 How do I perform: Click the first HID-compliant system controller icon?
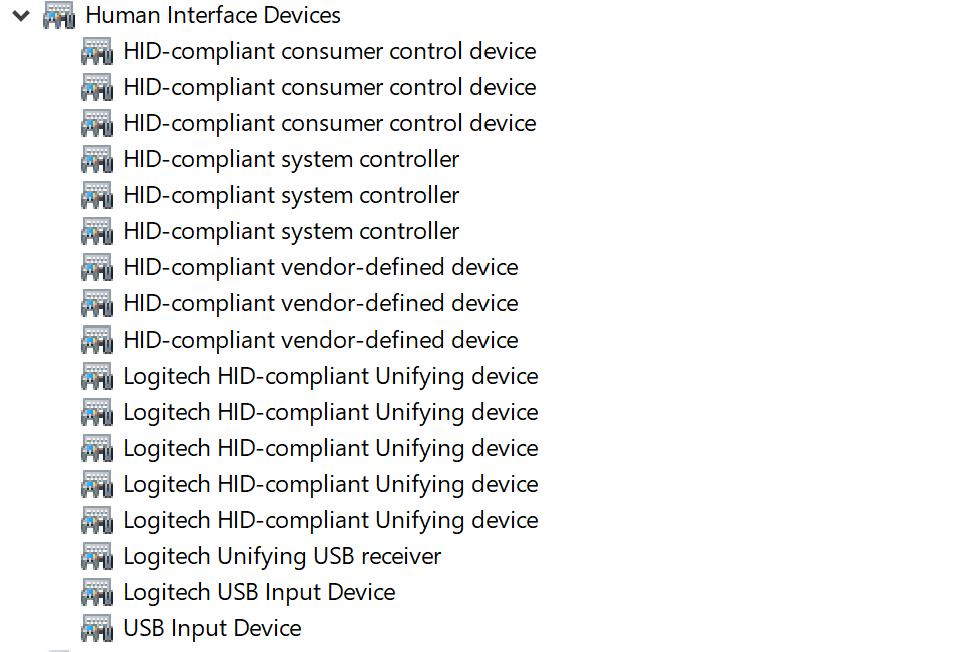click(97, 159)
